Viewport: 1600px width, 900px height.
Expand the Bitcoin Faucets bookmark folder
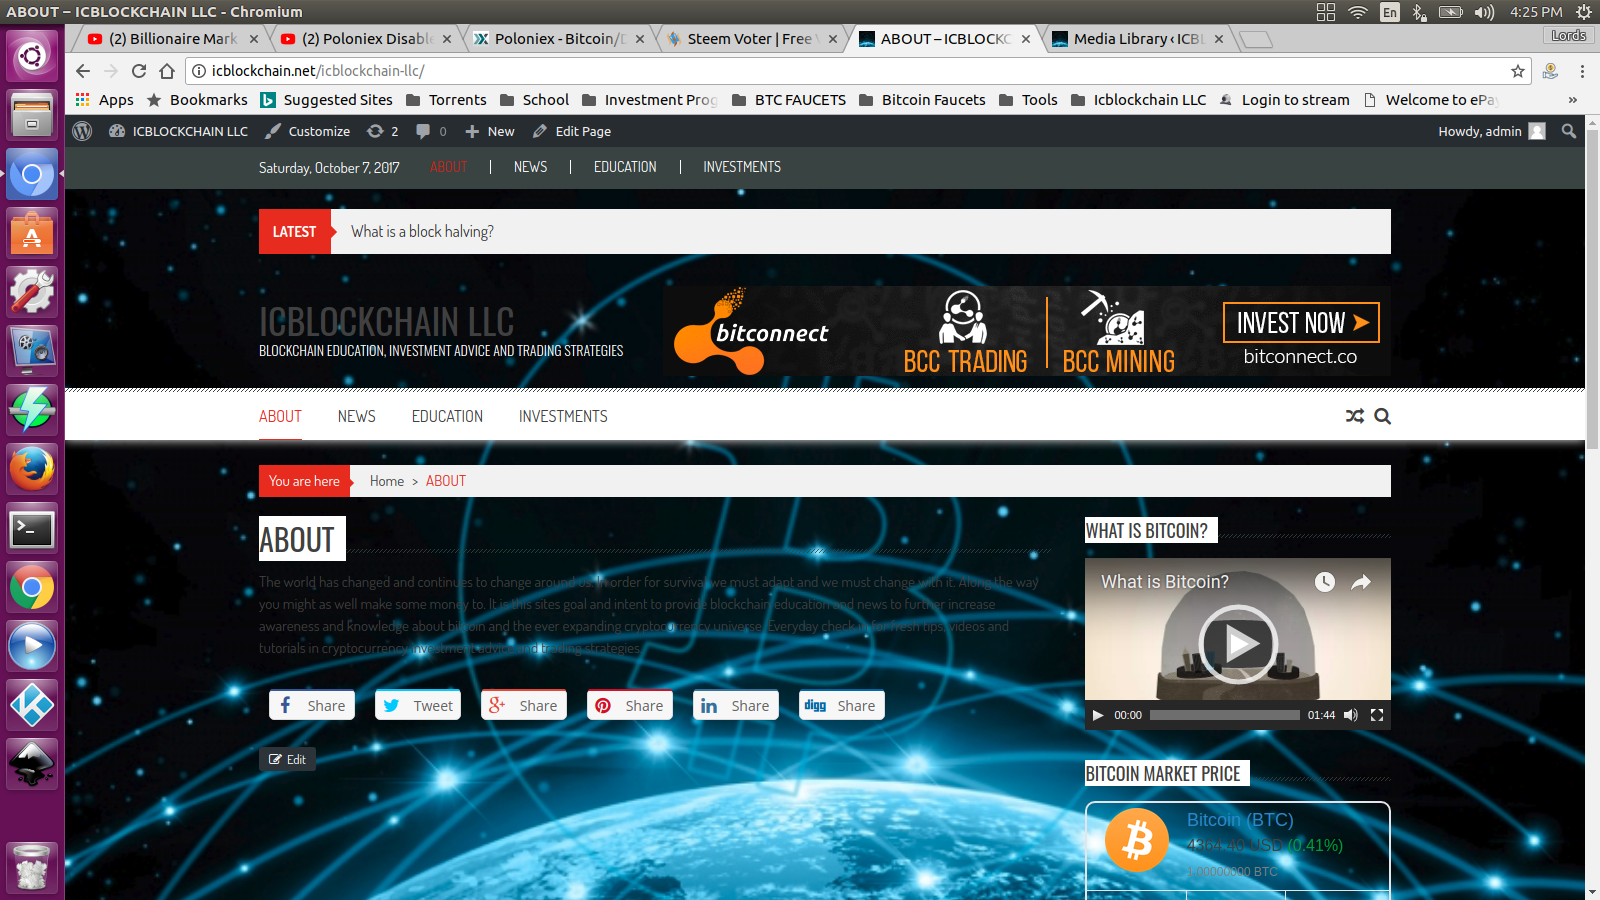point(922,100)
